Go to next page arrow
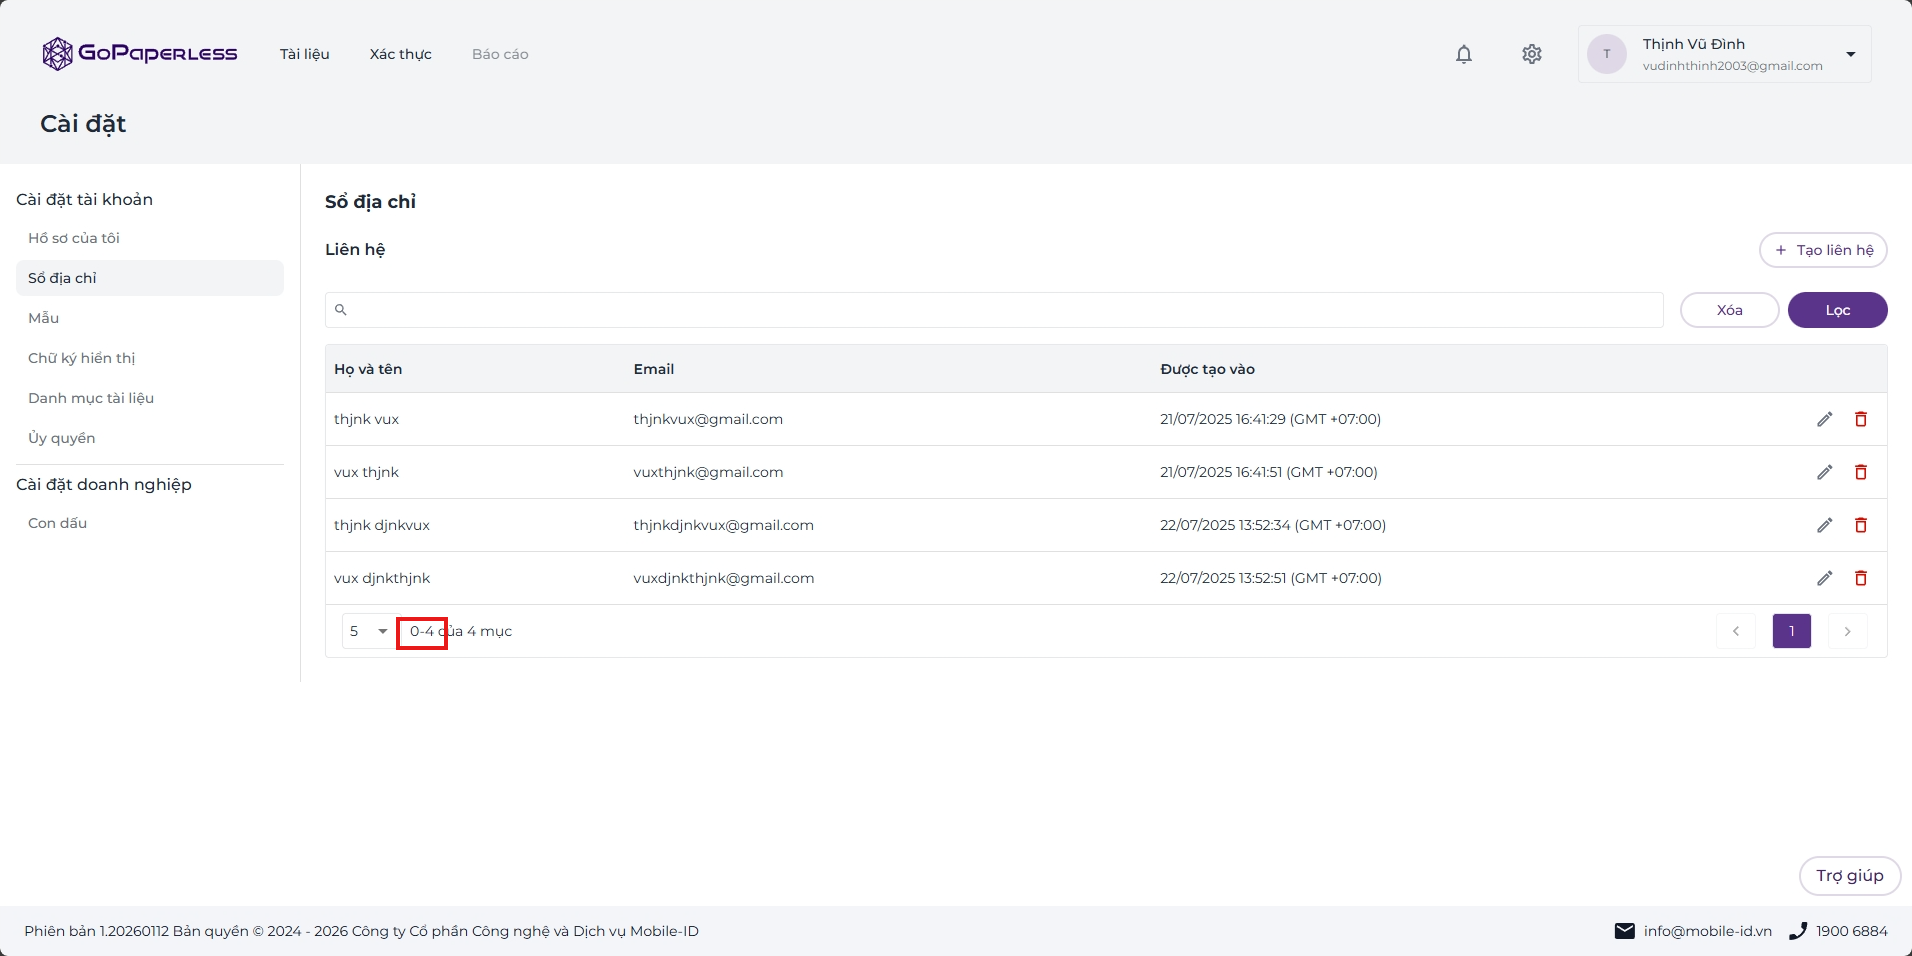Screen dimensions: 1912x956 (1848, 631)
